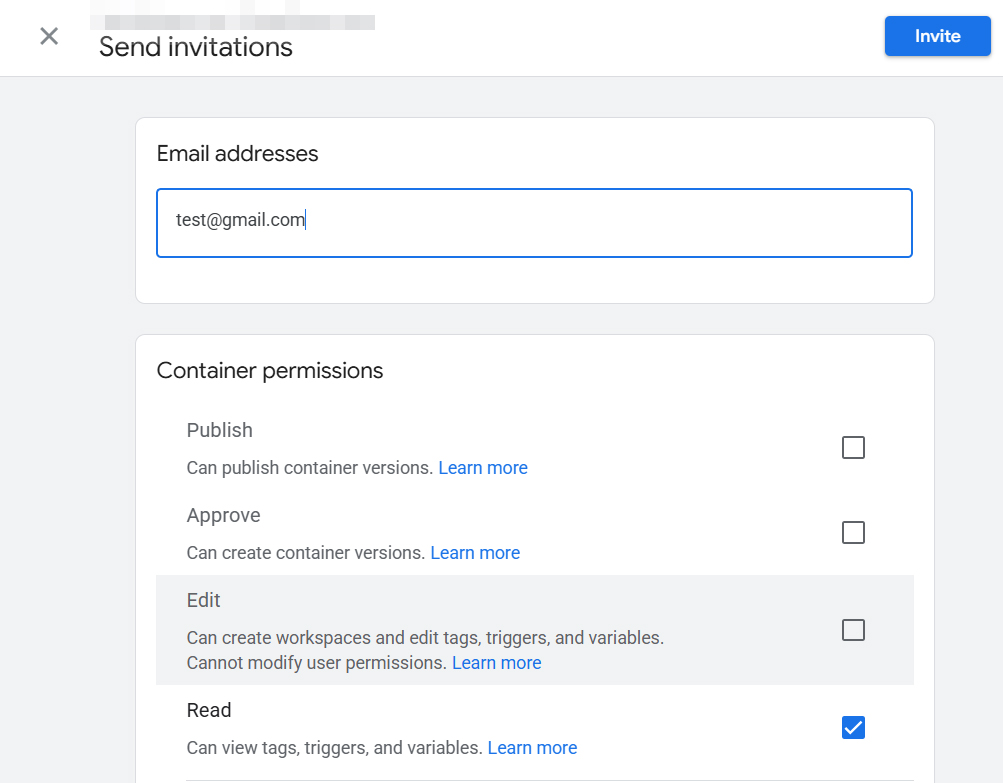Image resolution: width=1003 pixels, height=783 pixels.
Task: Disable the Read permission checkbox
Action: (x=852, y=727)
